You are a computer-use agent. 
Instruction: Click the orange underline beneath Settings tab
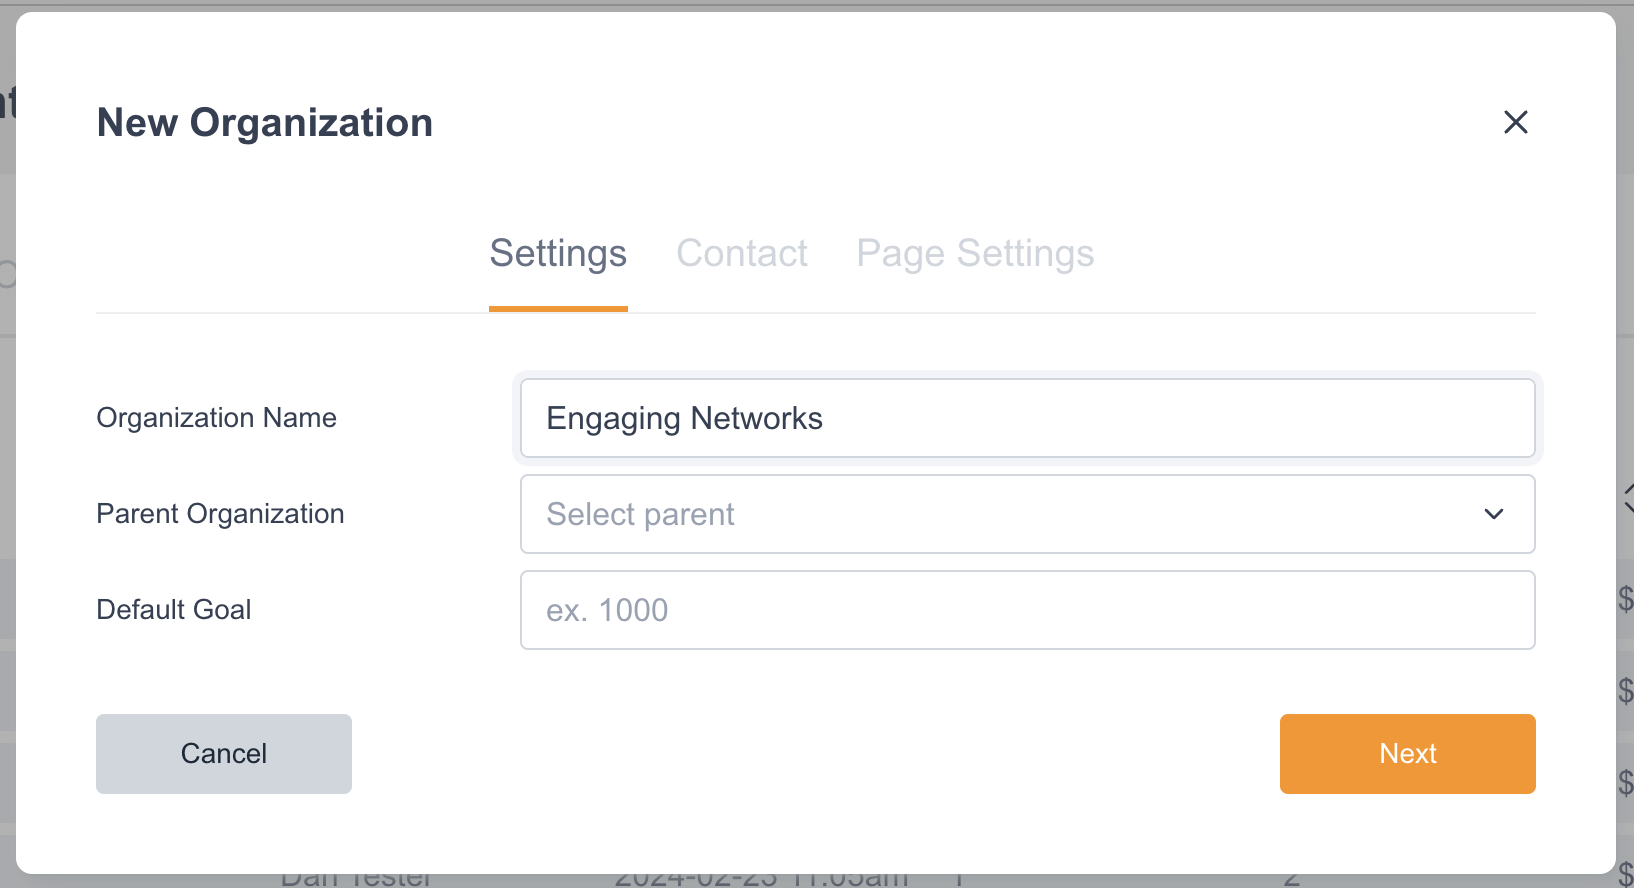(558, 309)
